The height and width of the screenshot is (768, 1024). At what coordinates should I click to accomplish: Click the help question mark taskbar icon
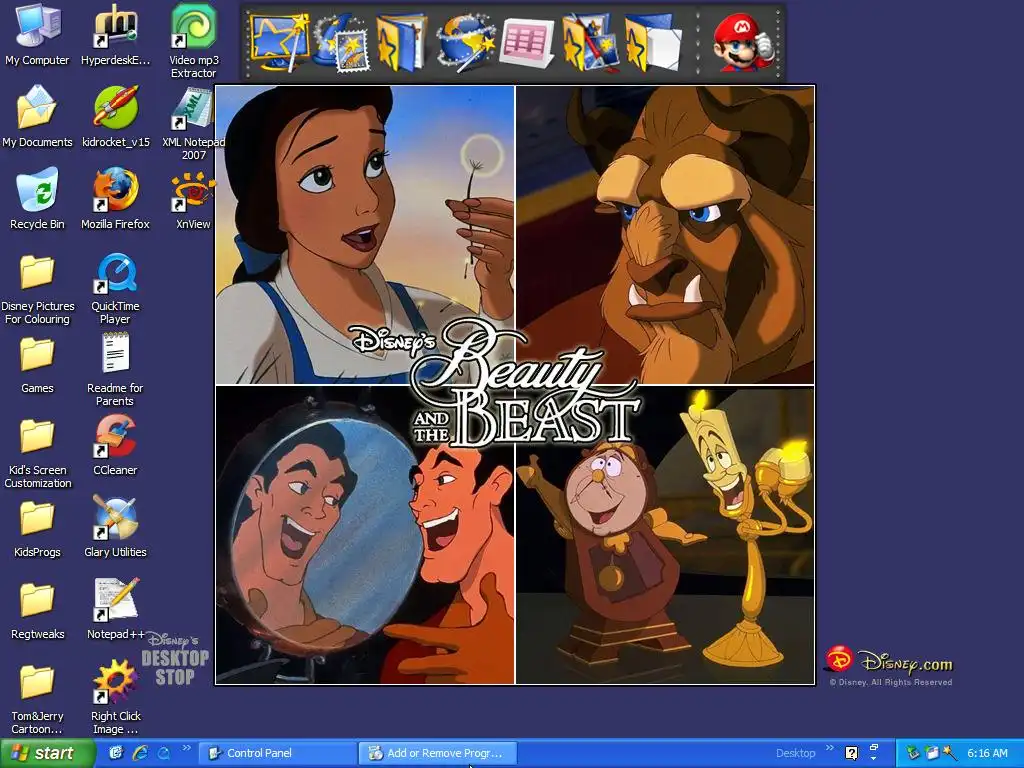pyautogui.click(x=852, y=753)
